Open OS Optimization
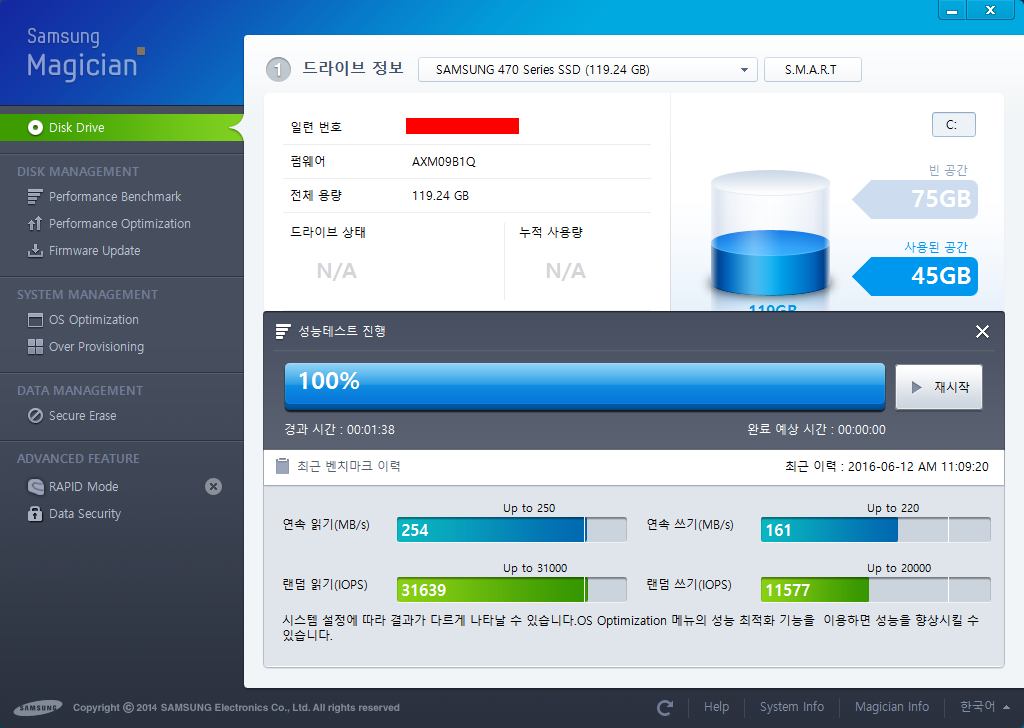Screen dimensions: 1024x728 pos(93,320)
